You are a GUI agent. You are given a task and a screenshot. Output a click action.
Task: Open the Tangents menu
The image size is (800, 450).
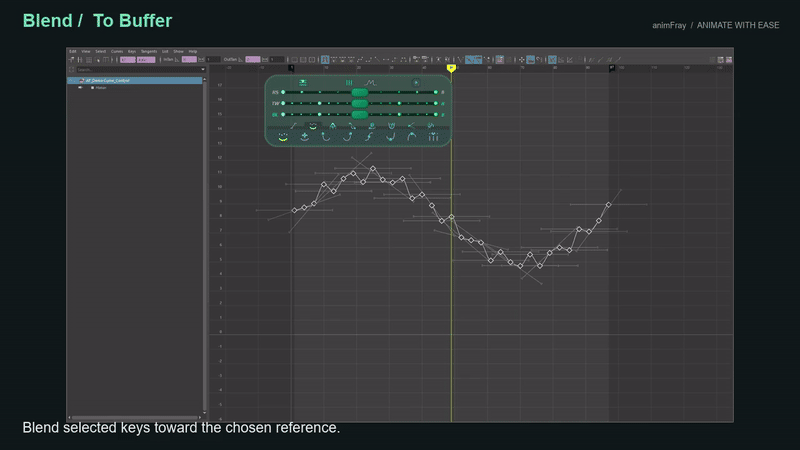click(x=148, y=52)
